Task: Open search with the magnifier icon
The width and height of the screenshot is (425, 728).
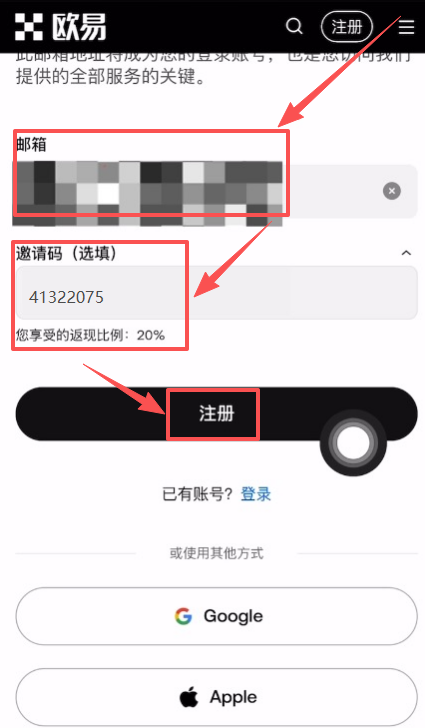Action: point(294,26)
